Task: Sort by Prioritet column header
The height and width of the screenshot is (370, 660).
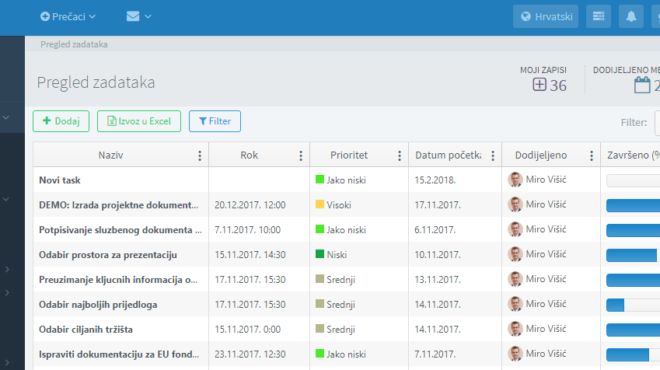Action: pyautogui.click(x=349, y=155)
